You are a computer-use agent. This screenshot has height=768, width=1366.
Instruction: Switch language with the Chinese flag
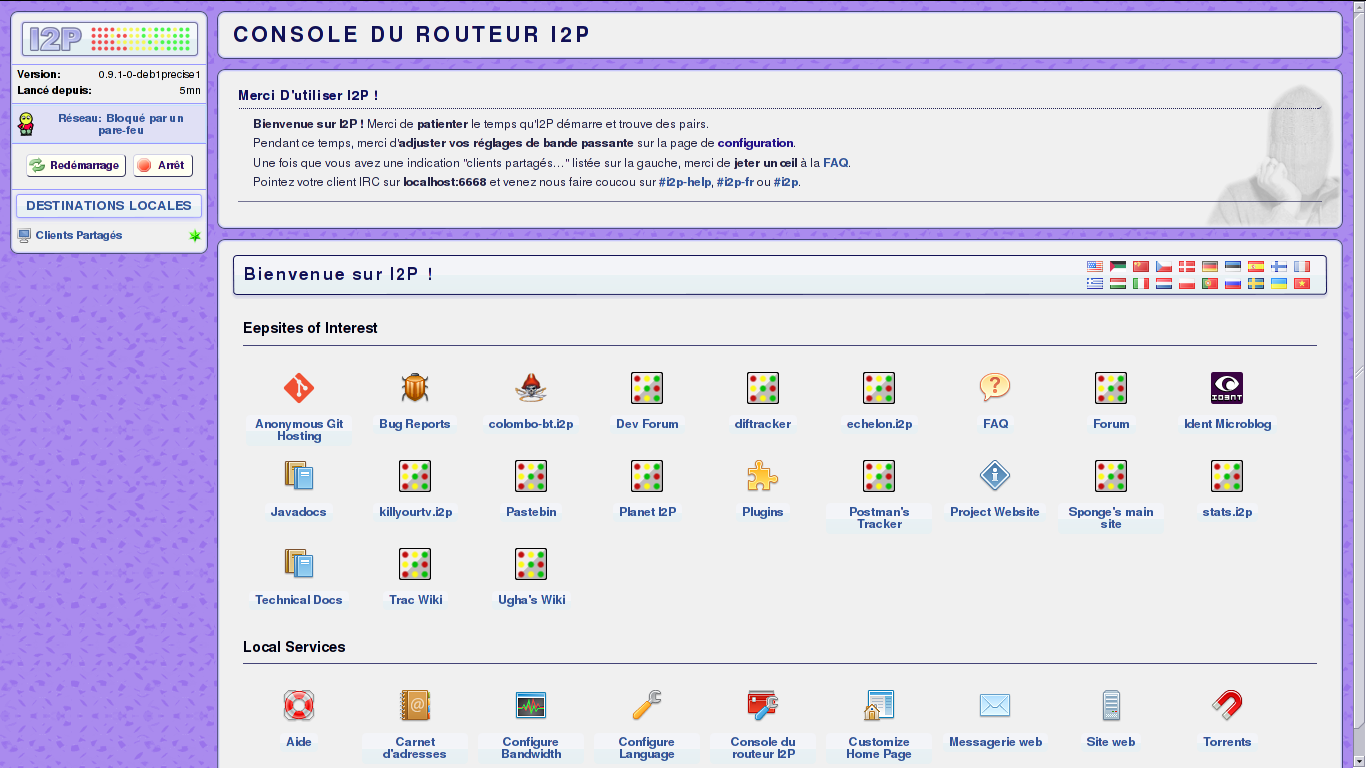[x=1141, y=266]
